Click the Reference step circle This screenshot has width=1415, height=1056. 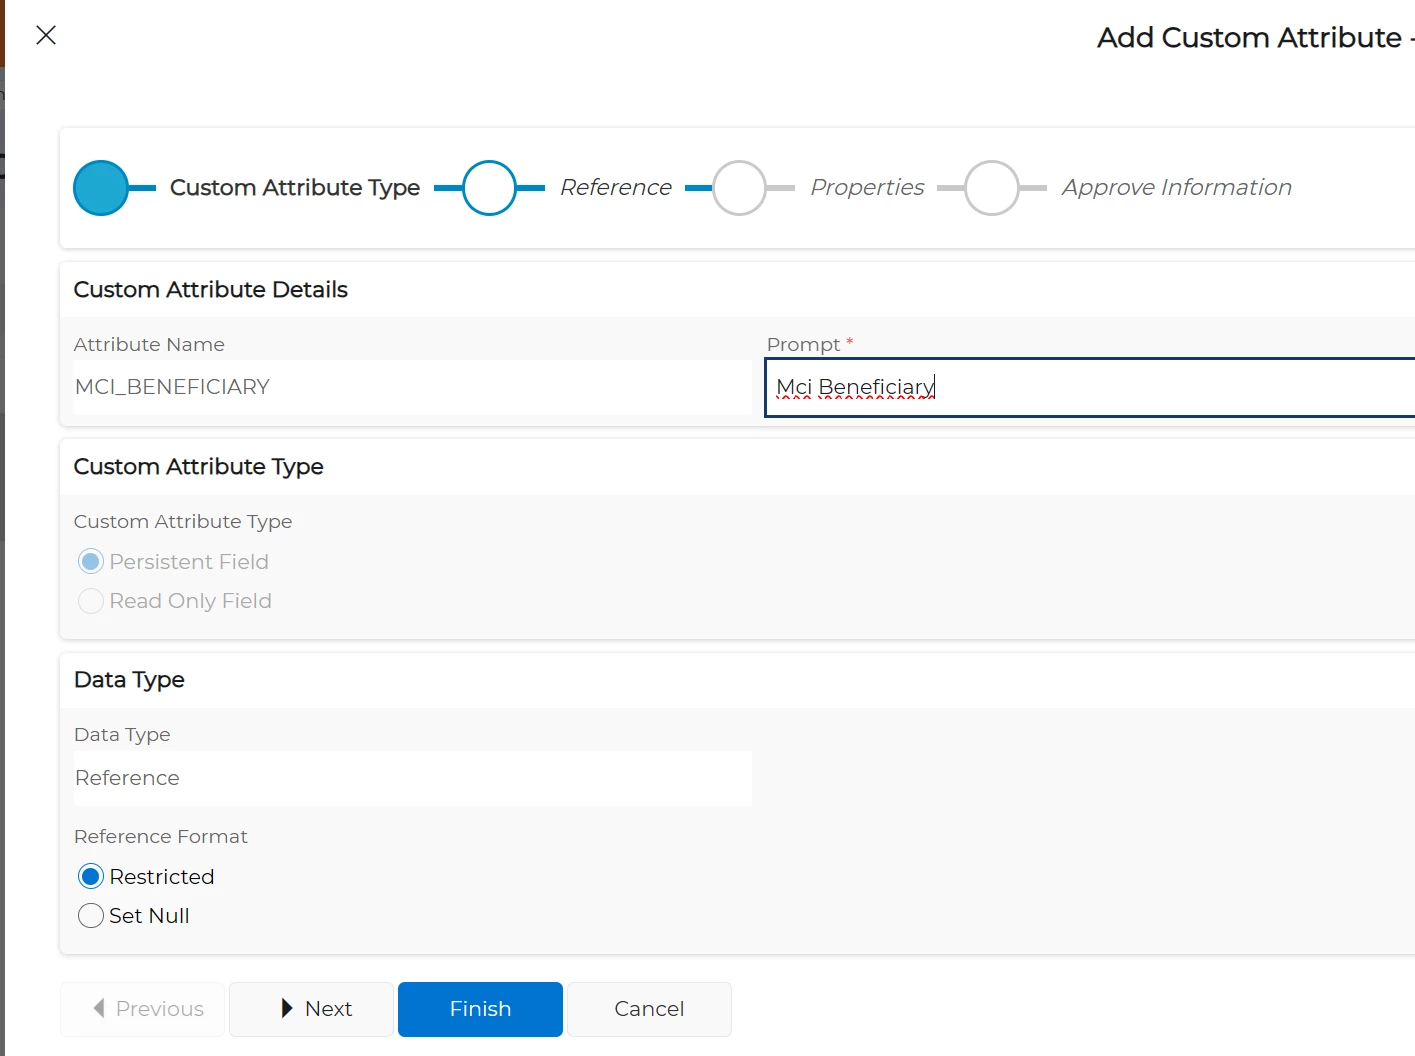tap(489, 188)
